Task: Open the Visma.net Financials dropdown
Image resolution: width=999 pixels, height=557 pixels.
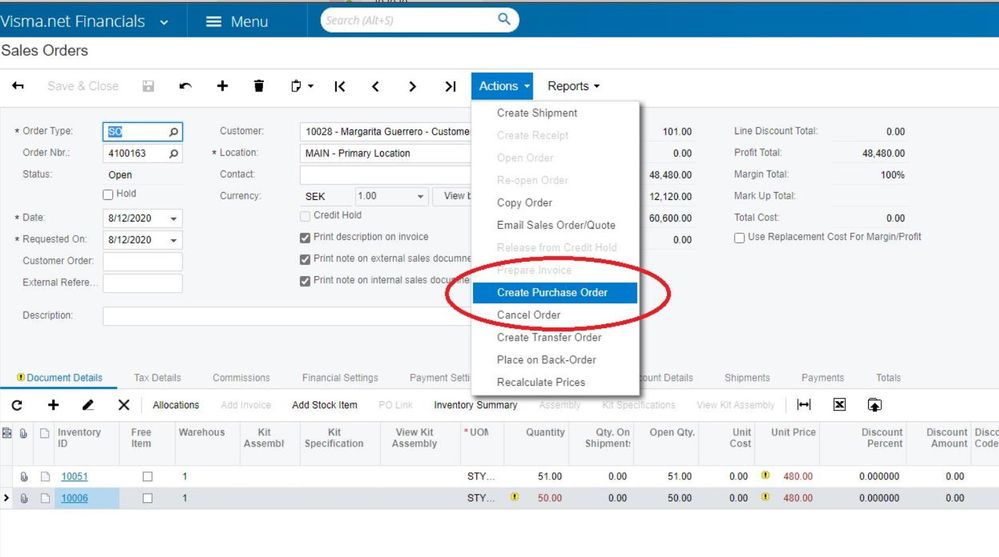Action: pyautogui.click(x=164, y=22)
